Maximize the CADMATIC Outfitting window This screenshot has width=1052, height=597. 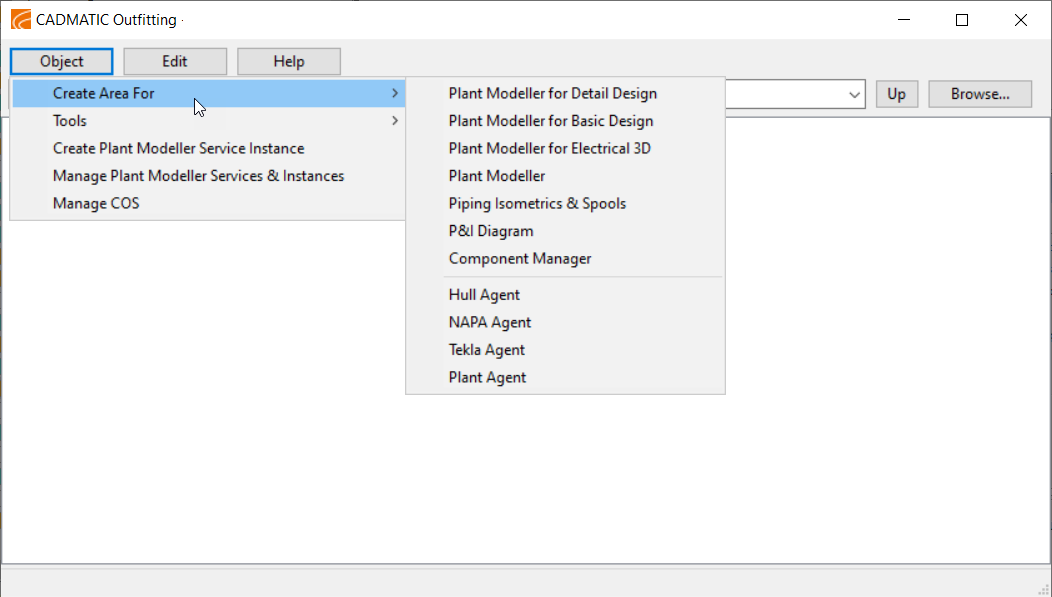[962, 20]
